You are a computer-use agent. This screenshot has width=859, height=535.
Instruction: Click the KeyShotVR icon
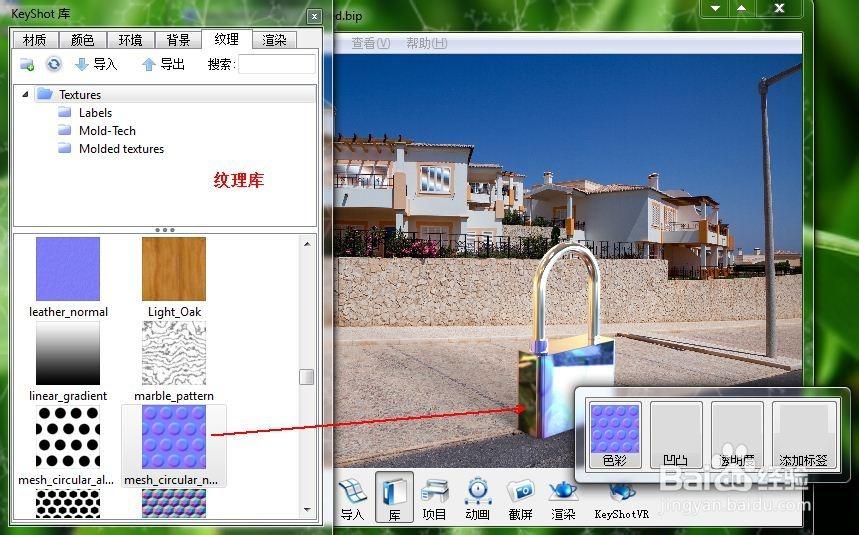(x=621, y=500)
